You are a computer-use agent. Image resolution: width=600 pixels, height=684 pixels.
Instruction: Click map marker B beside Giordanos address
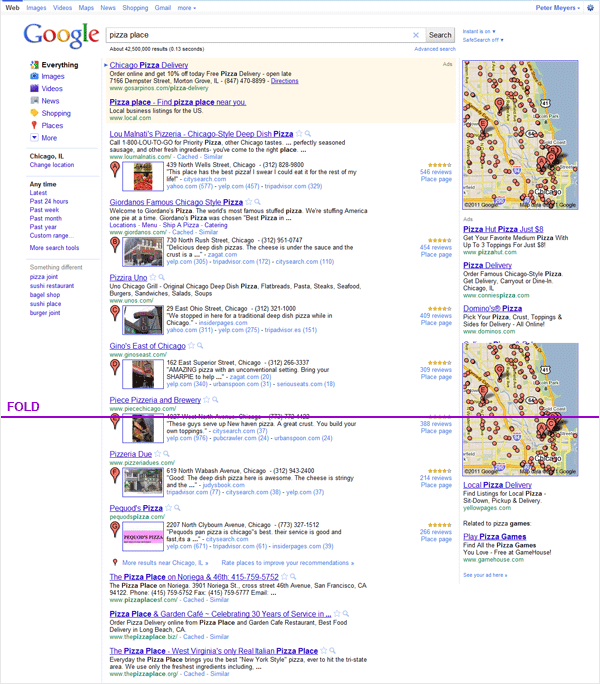point(115,245)
